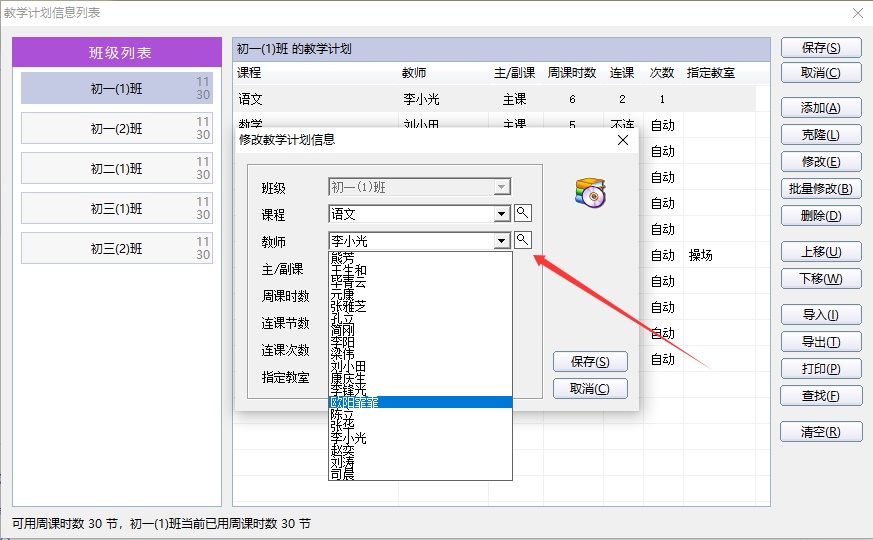Screen dimensions: 873x540
Task: Select 初三(1)班 in the class list
Action: pyautogui.click(x=116, y=209)
